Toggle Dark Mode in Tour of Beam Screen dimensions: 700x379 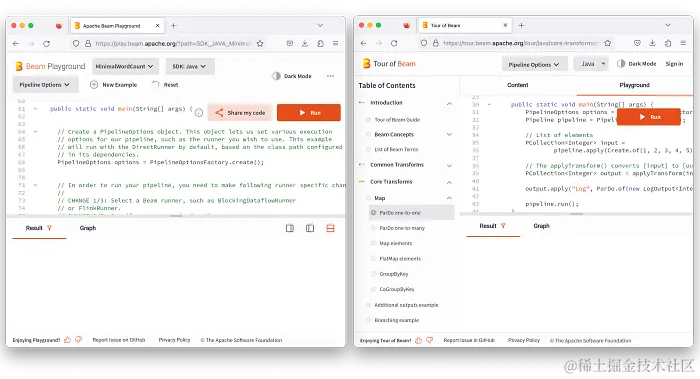coord(637,64)
